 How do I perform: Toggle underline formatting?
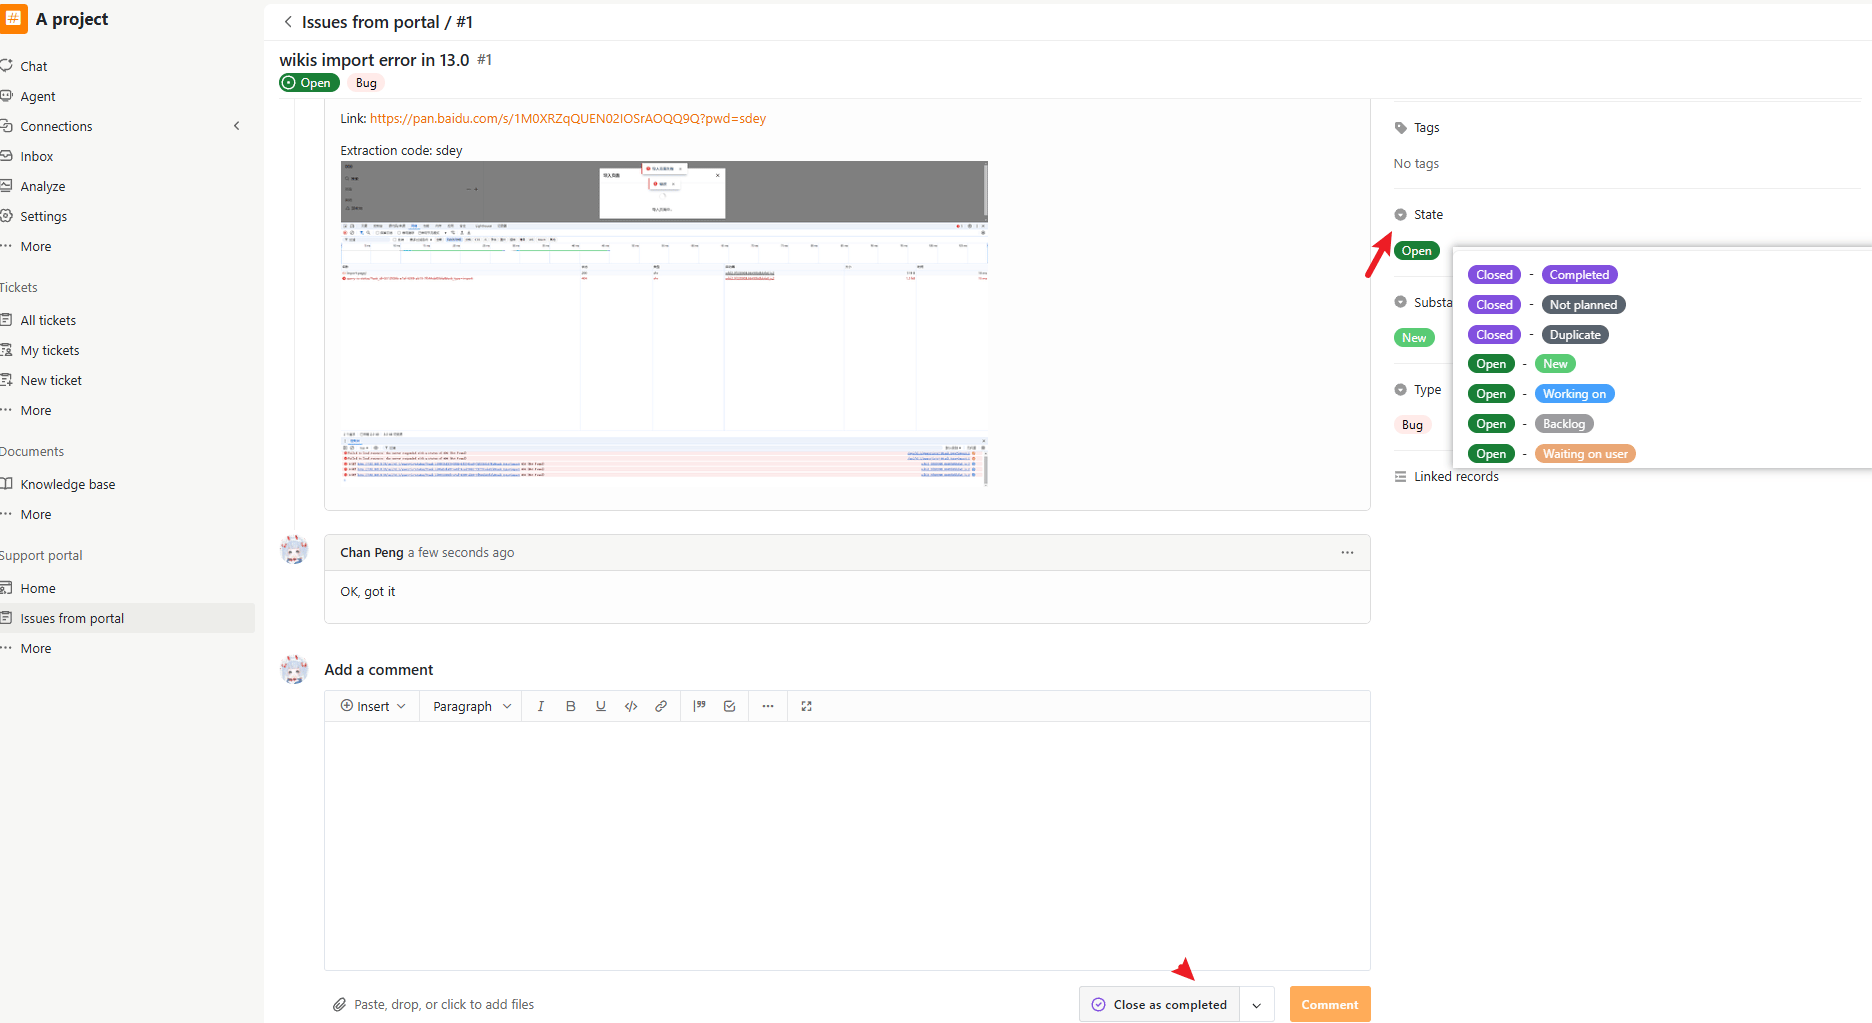pyautogui.click(x=601, y=706)
